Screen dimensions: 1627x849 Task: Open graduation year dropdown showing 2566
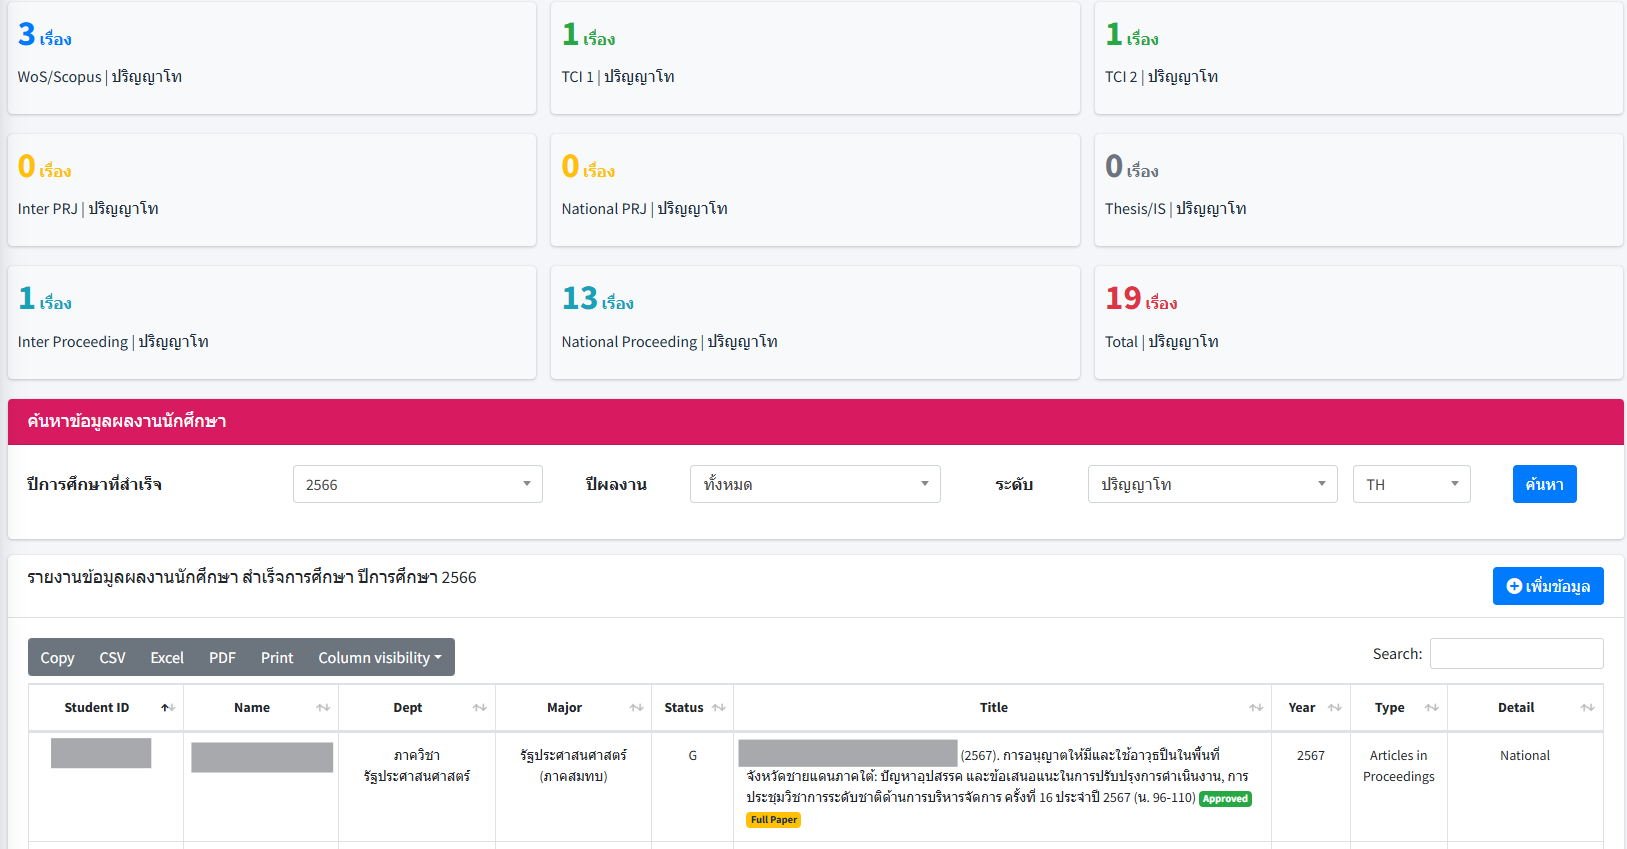click(x=417, y=484)
